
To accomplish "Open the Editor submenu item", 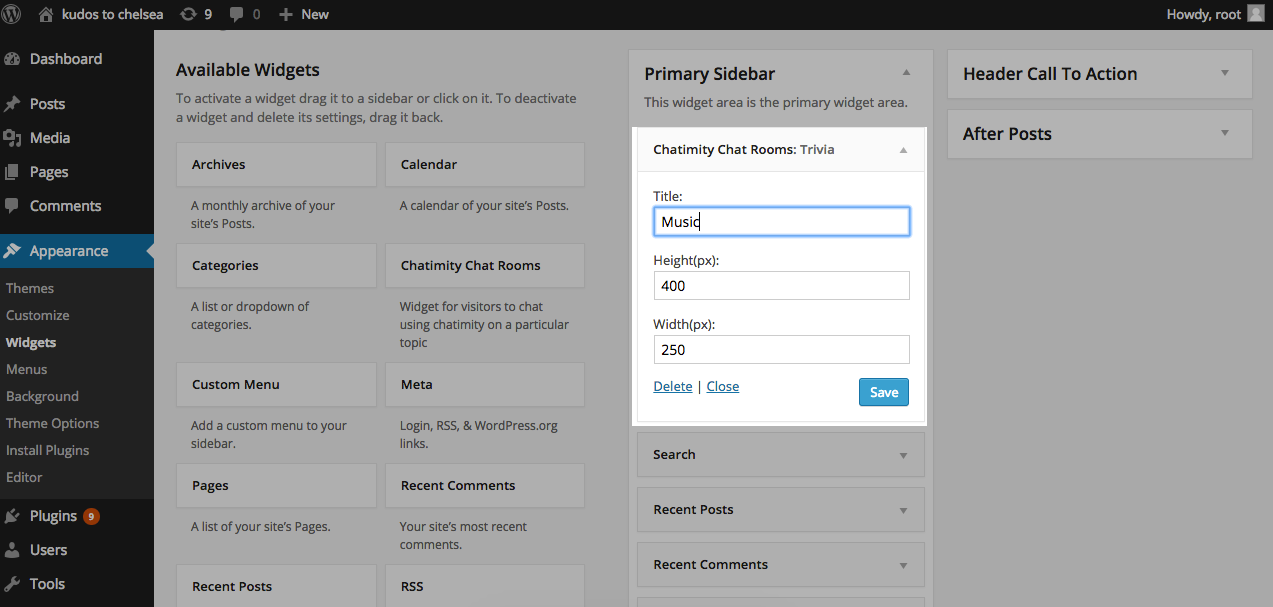I will (24, 477).
